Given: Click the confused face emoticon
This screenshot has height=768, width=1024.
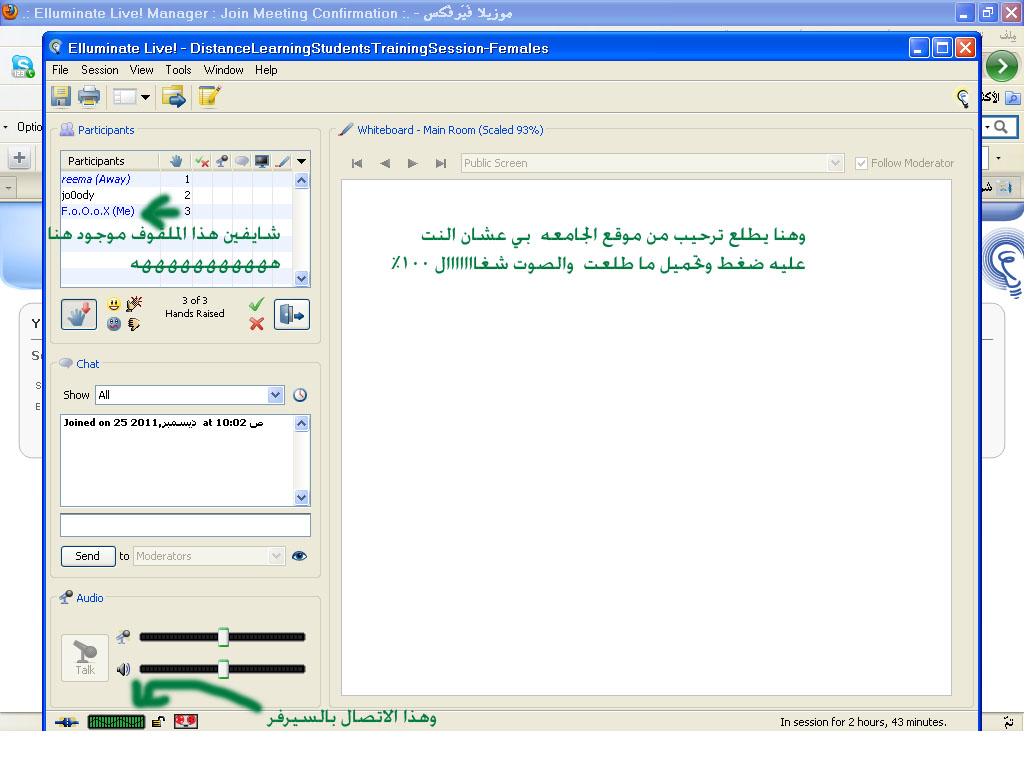Looking at the screenshot, I should click(x=114, y=324).
